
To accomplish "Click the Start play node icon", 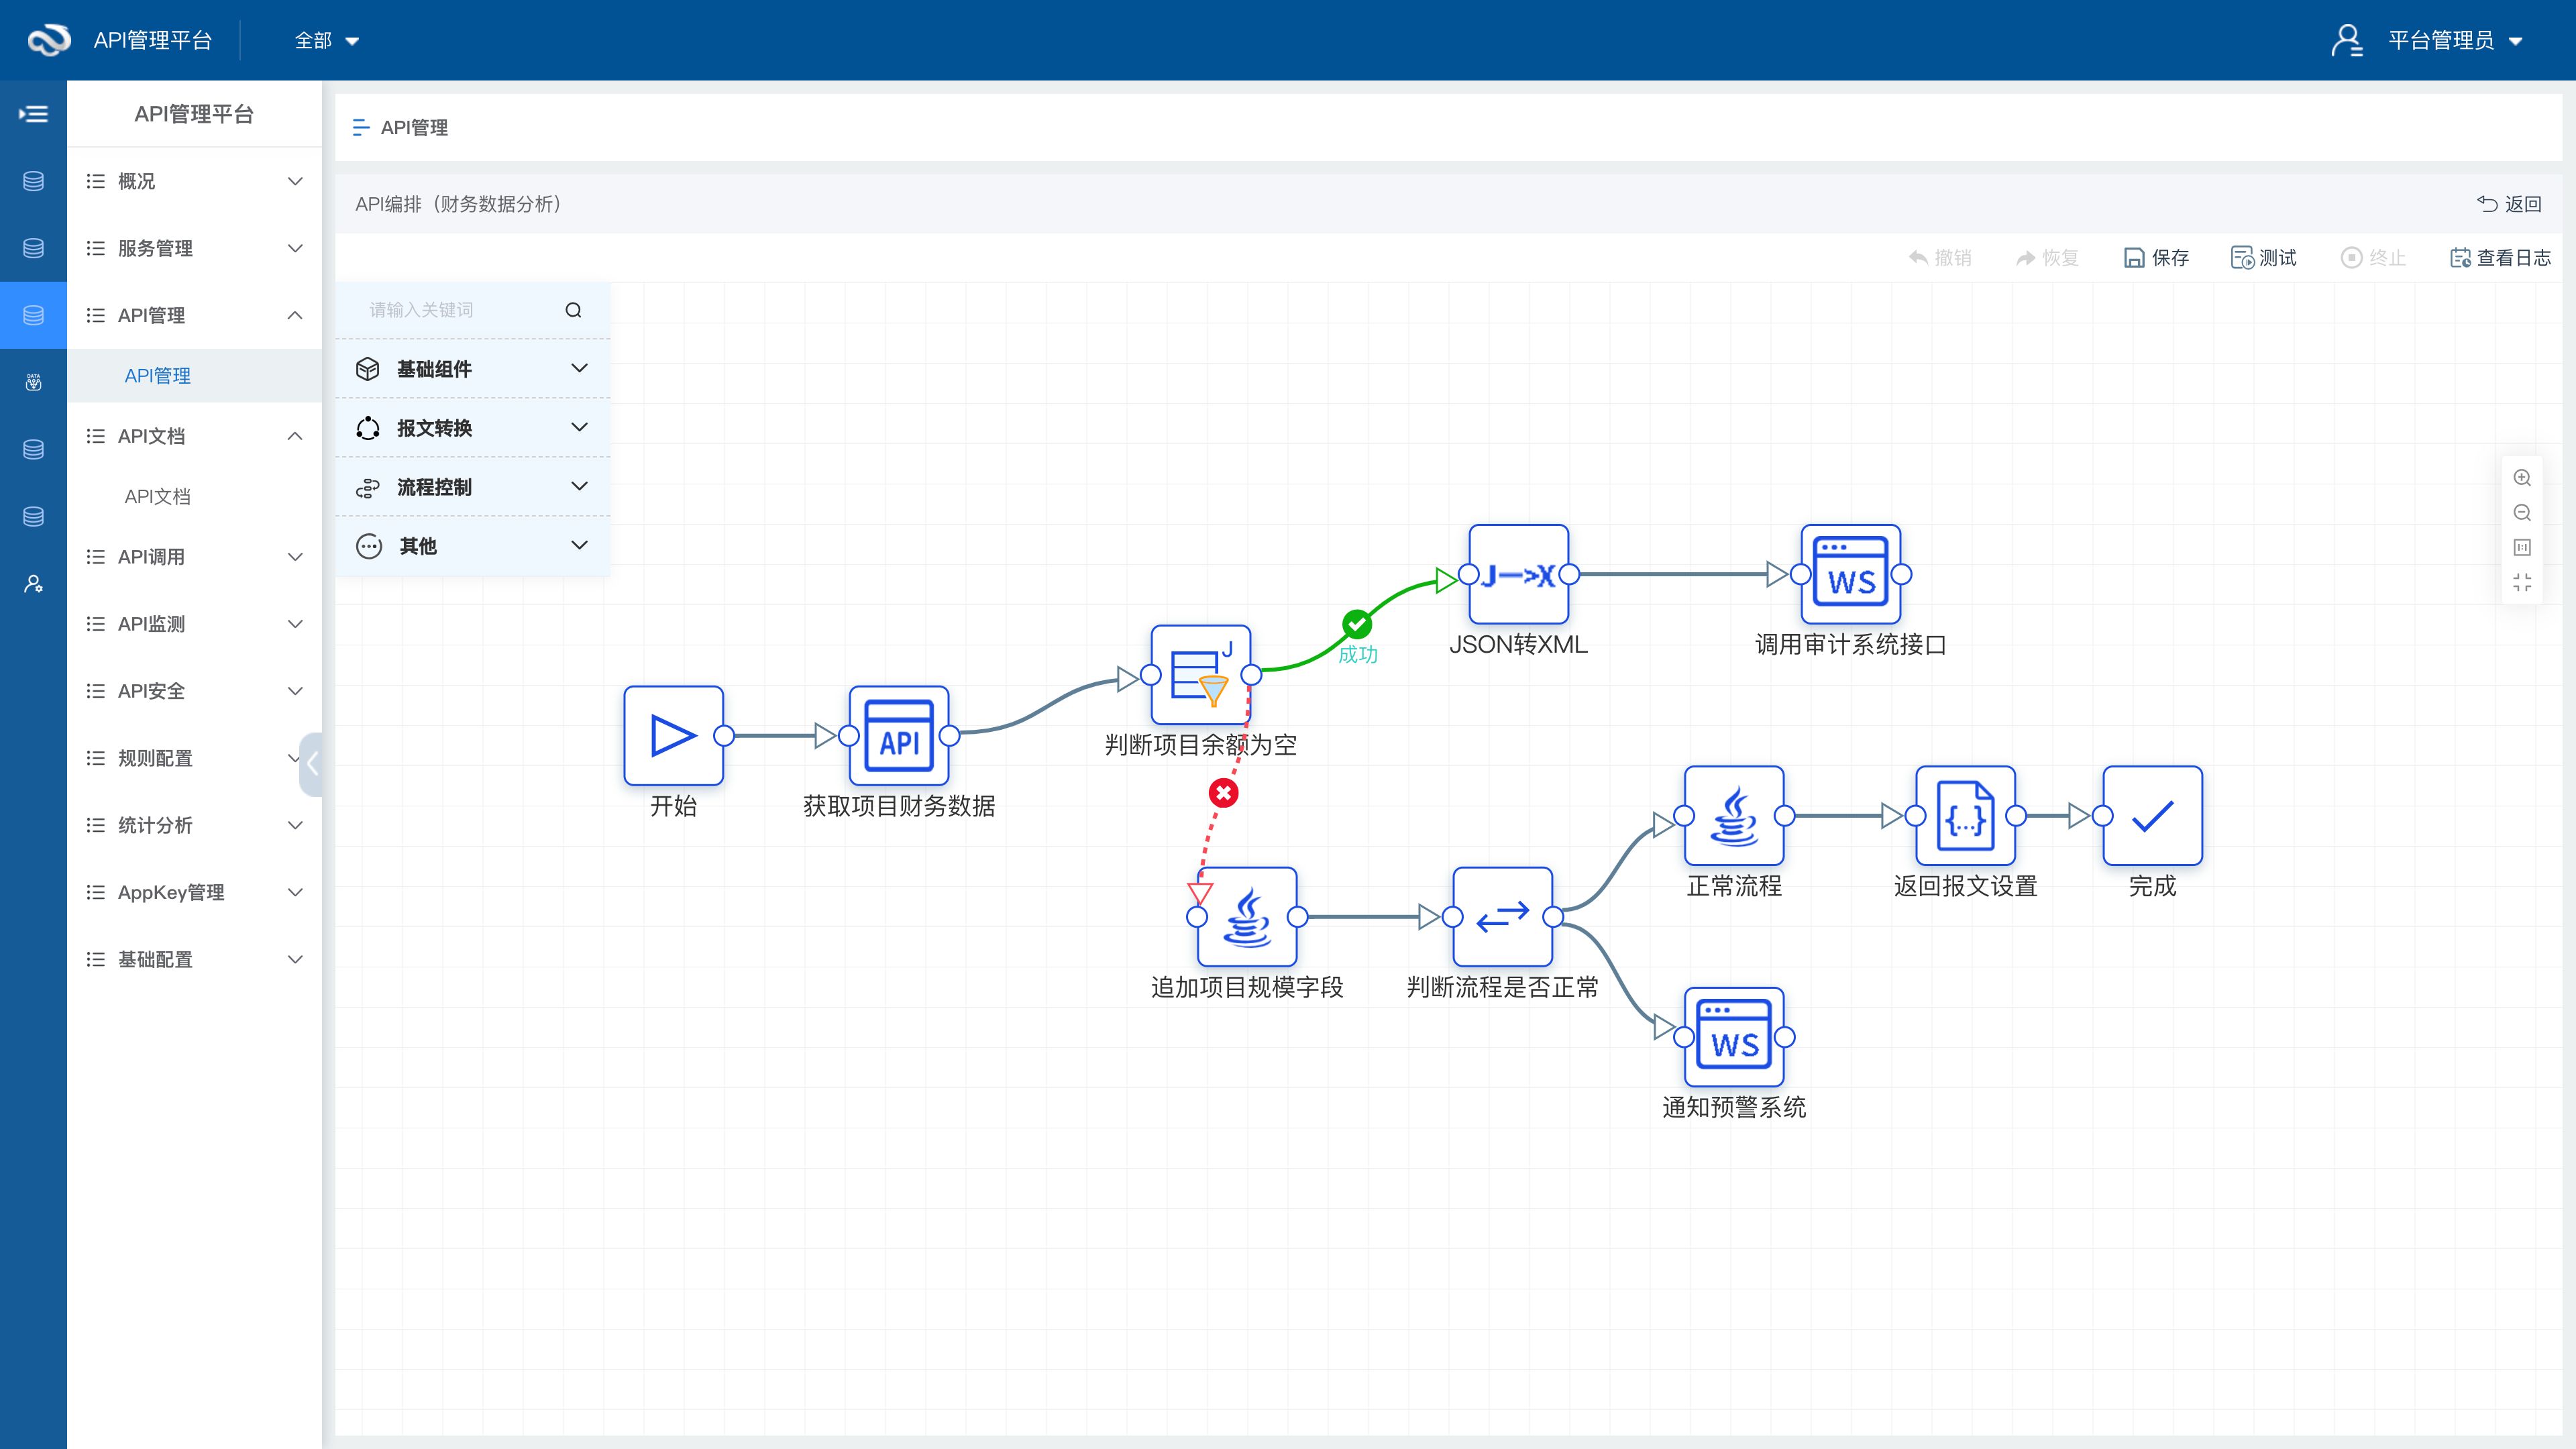I will tap(673, 735).
